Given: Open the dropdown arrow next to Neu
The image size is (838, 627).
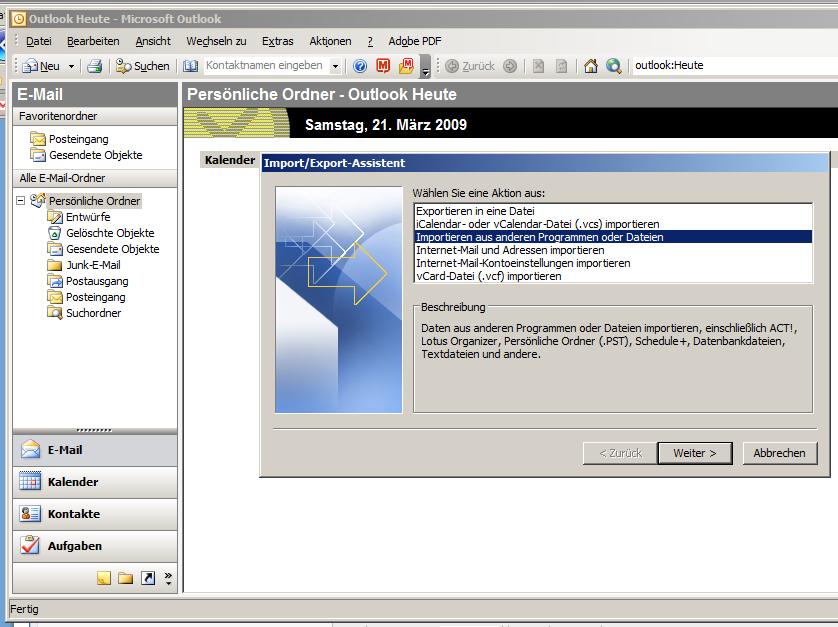Looking at the screenshot, I should click(x=71, y=66).
